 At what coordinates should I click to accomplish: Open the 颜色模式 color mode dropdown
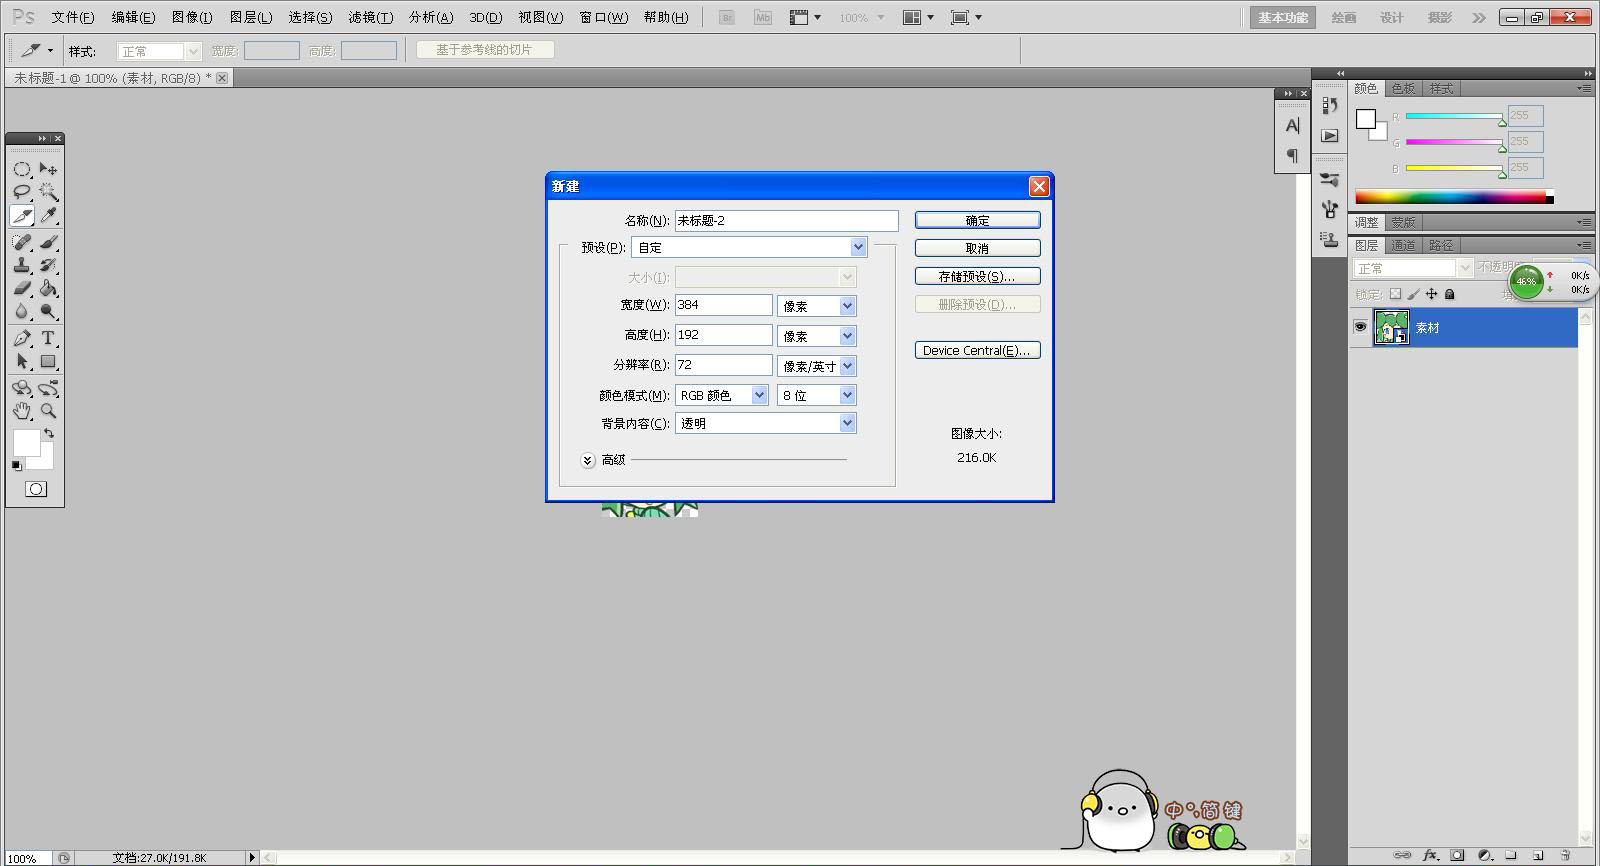722,395
